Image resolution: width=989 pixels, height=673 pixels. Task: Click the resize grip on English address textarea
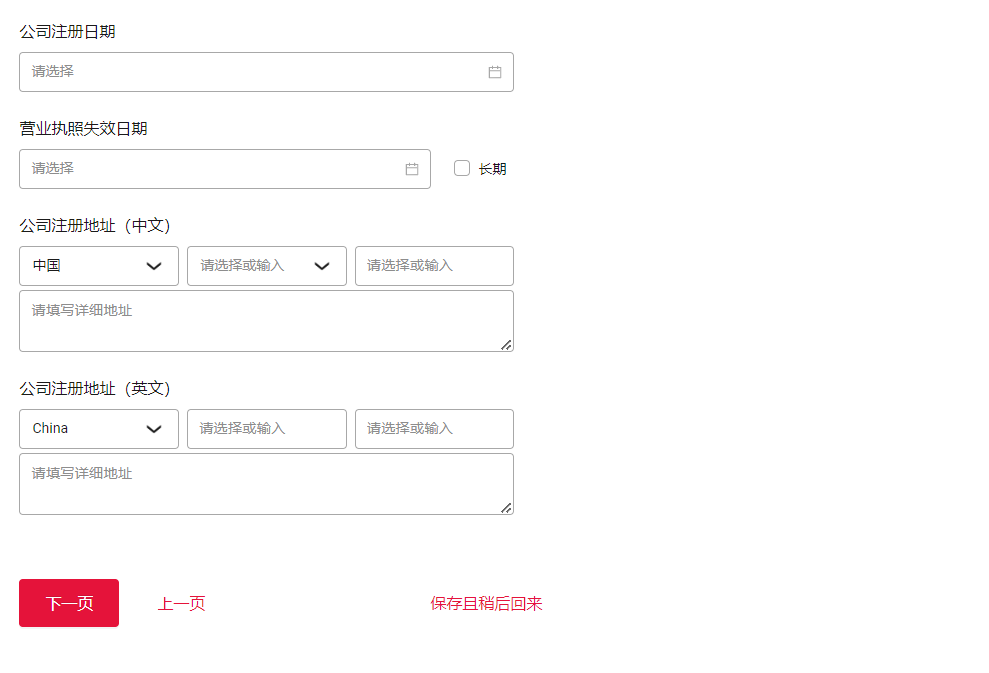[508, 507]
